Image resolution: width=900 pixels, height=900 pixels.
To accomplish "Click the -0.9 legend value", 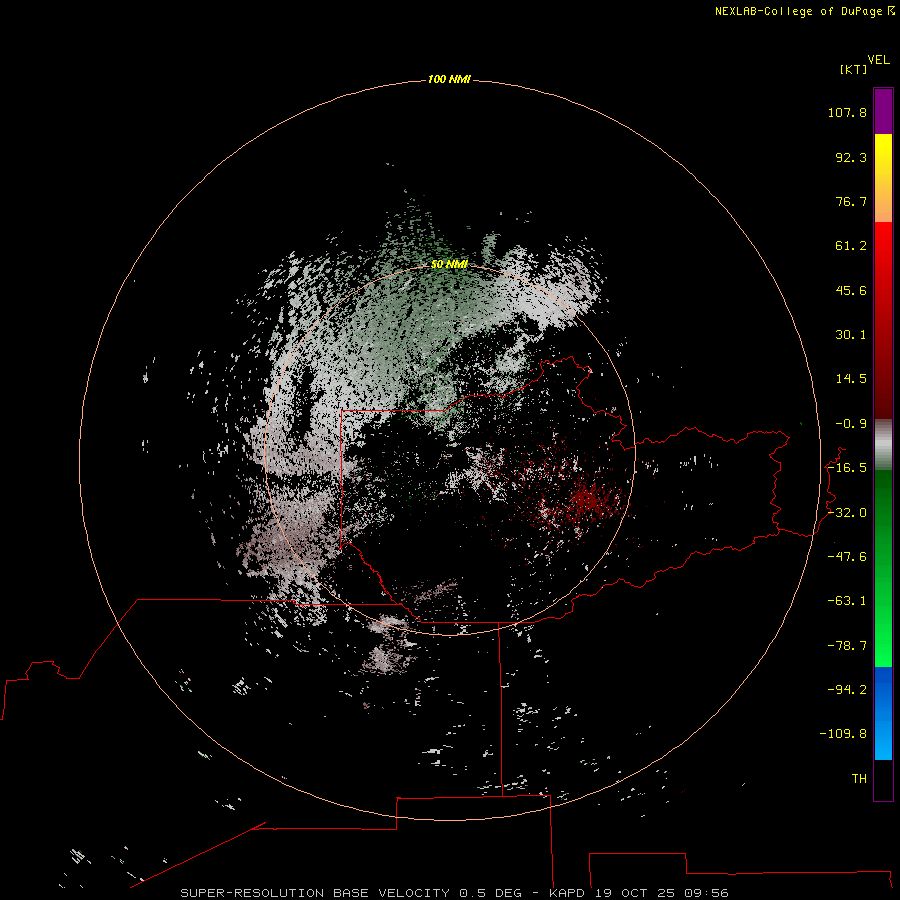I will (x=851, y=424).
